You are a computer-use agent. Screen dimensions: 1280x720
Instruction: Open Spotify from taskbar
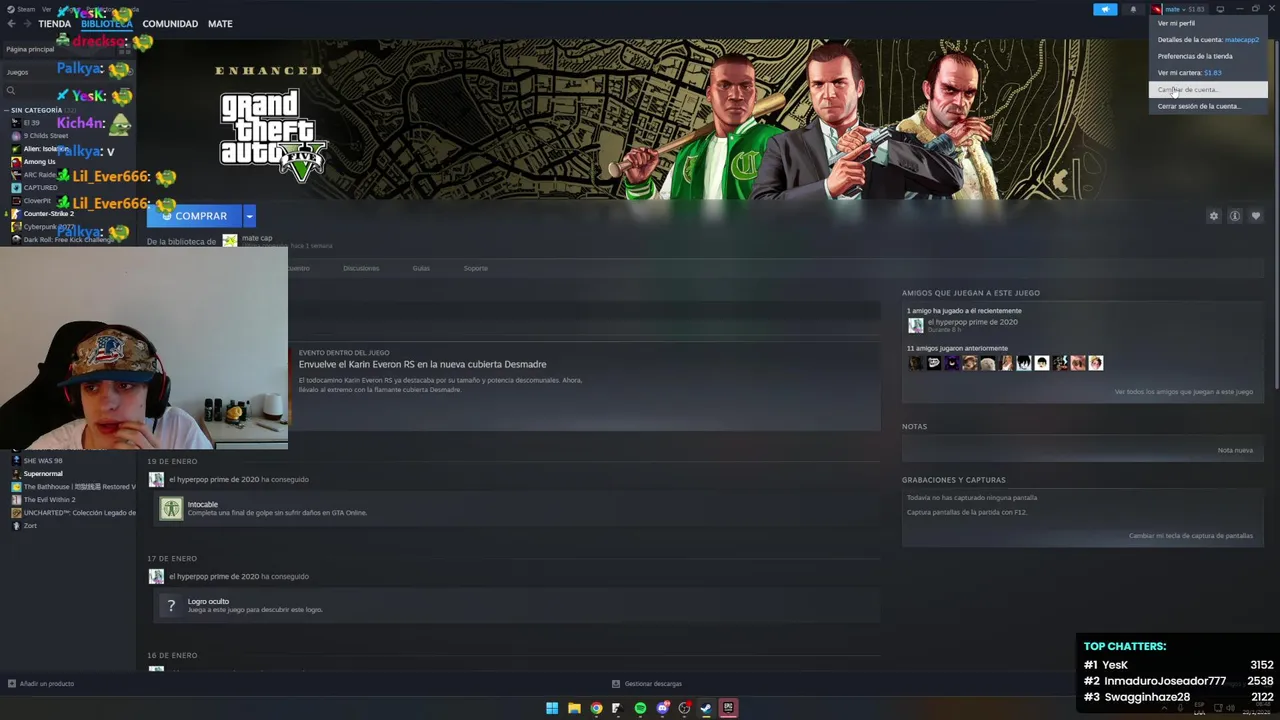click(640, 708)
